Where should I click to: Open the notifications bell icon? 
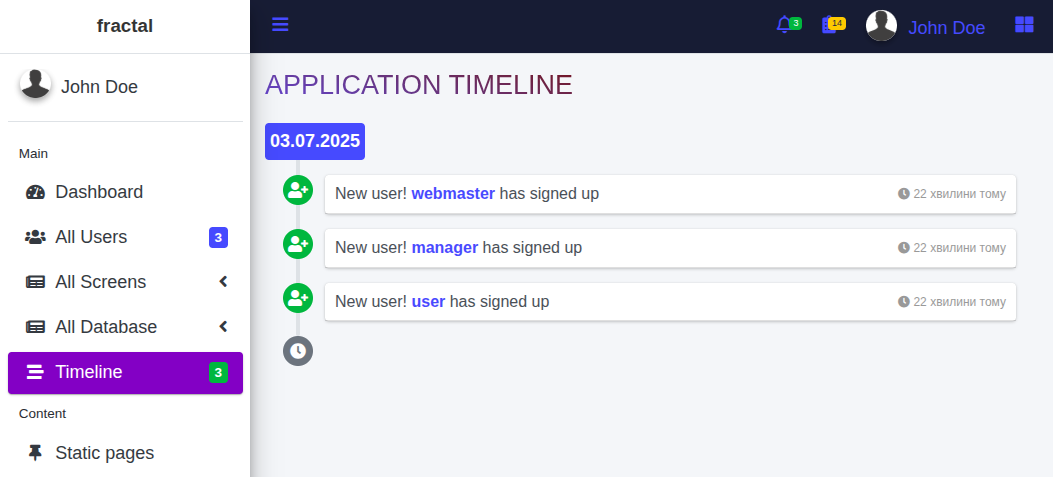[x=784, y=25]
